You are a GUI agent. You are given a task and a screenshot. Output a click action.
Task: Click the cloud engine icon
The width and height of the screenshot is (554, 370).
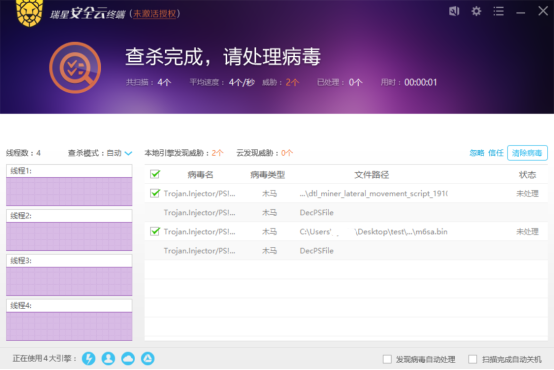pos(128,358)
